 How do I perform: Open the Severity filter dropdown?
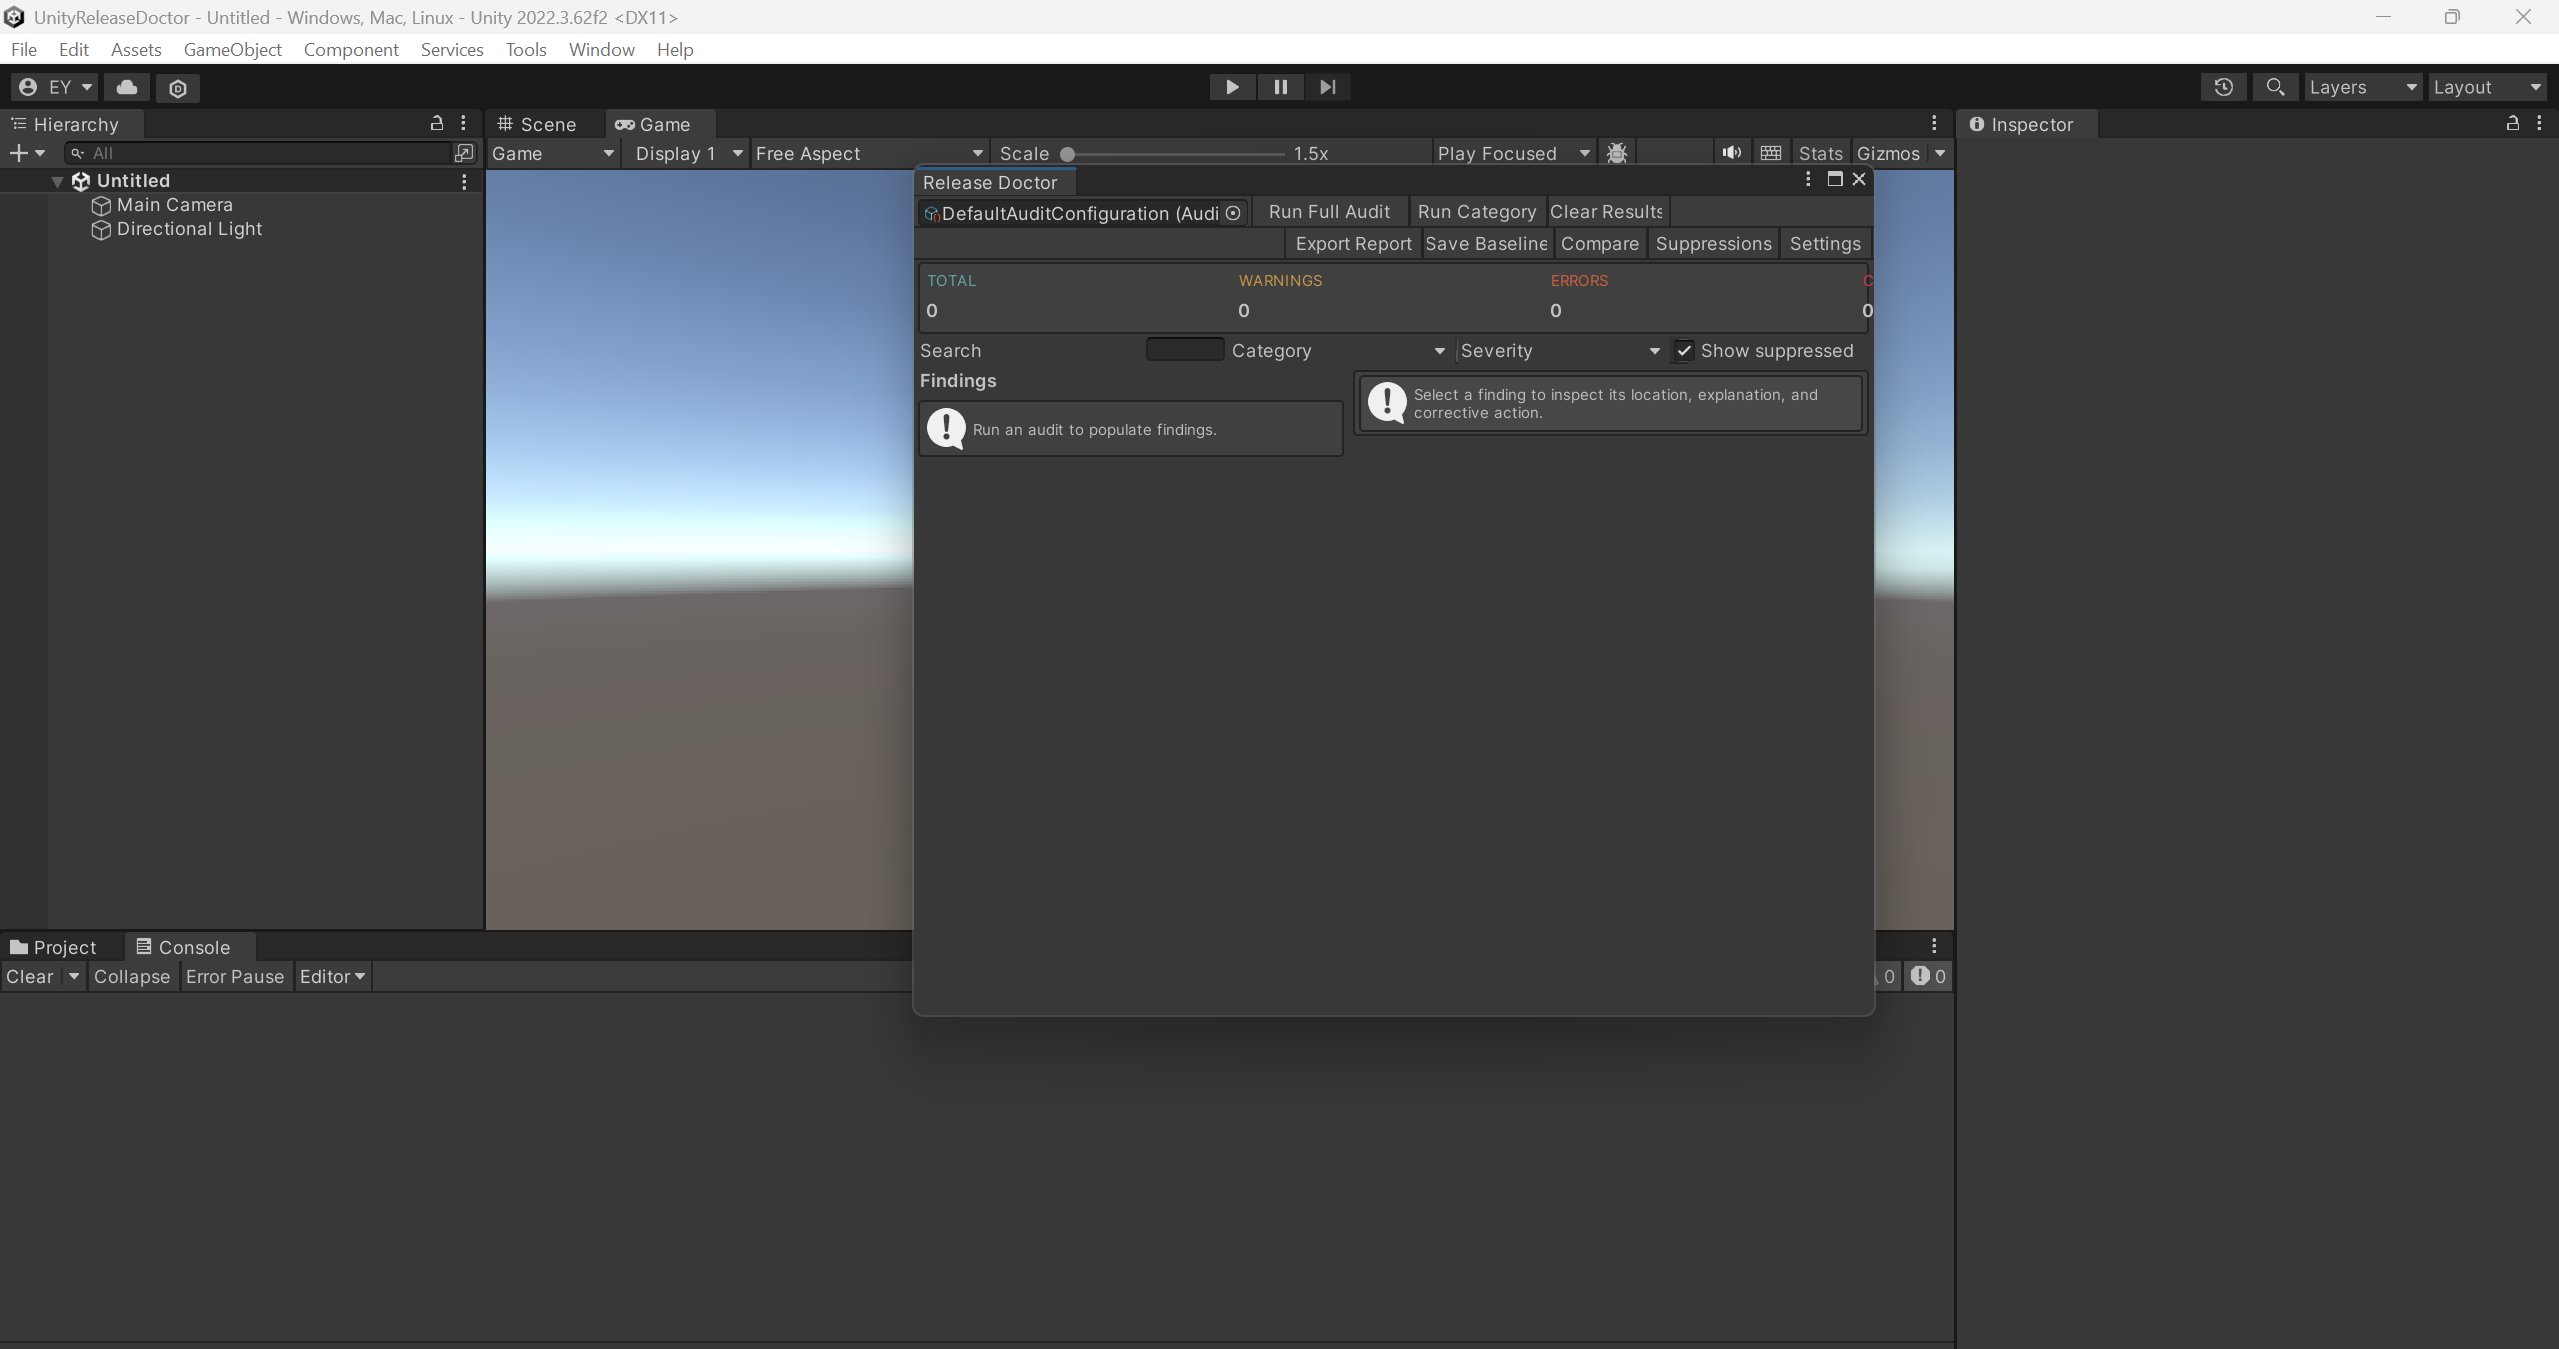1560,351
